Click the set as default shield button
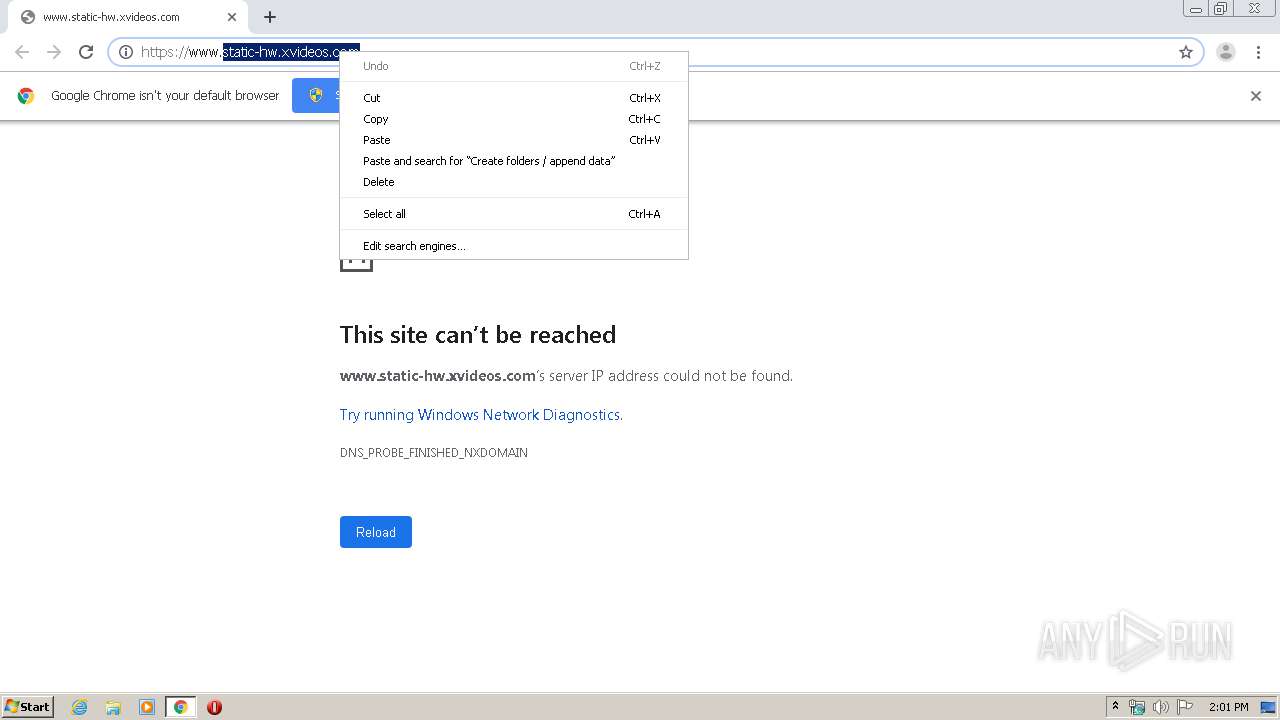This screenshot has width=1280, height=720. coord(316,96)
